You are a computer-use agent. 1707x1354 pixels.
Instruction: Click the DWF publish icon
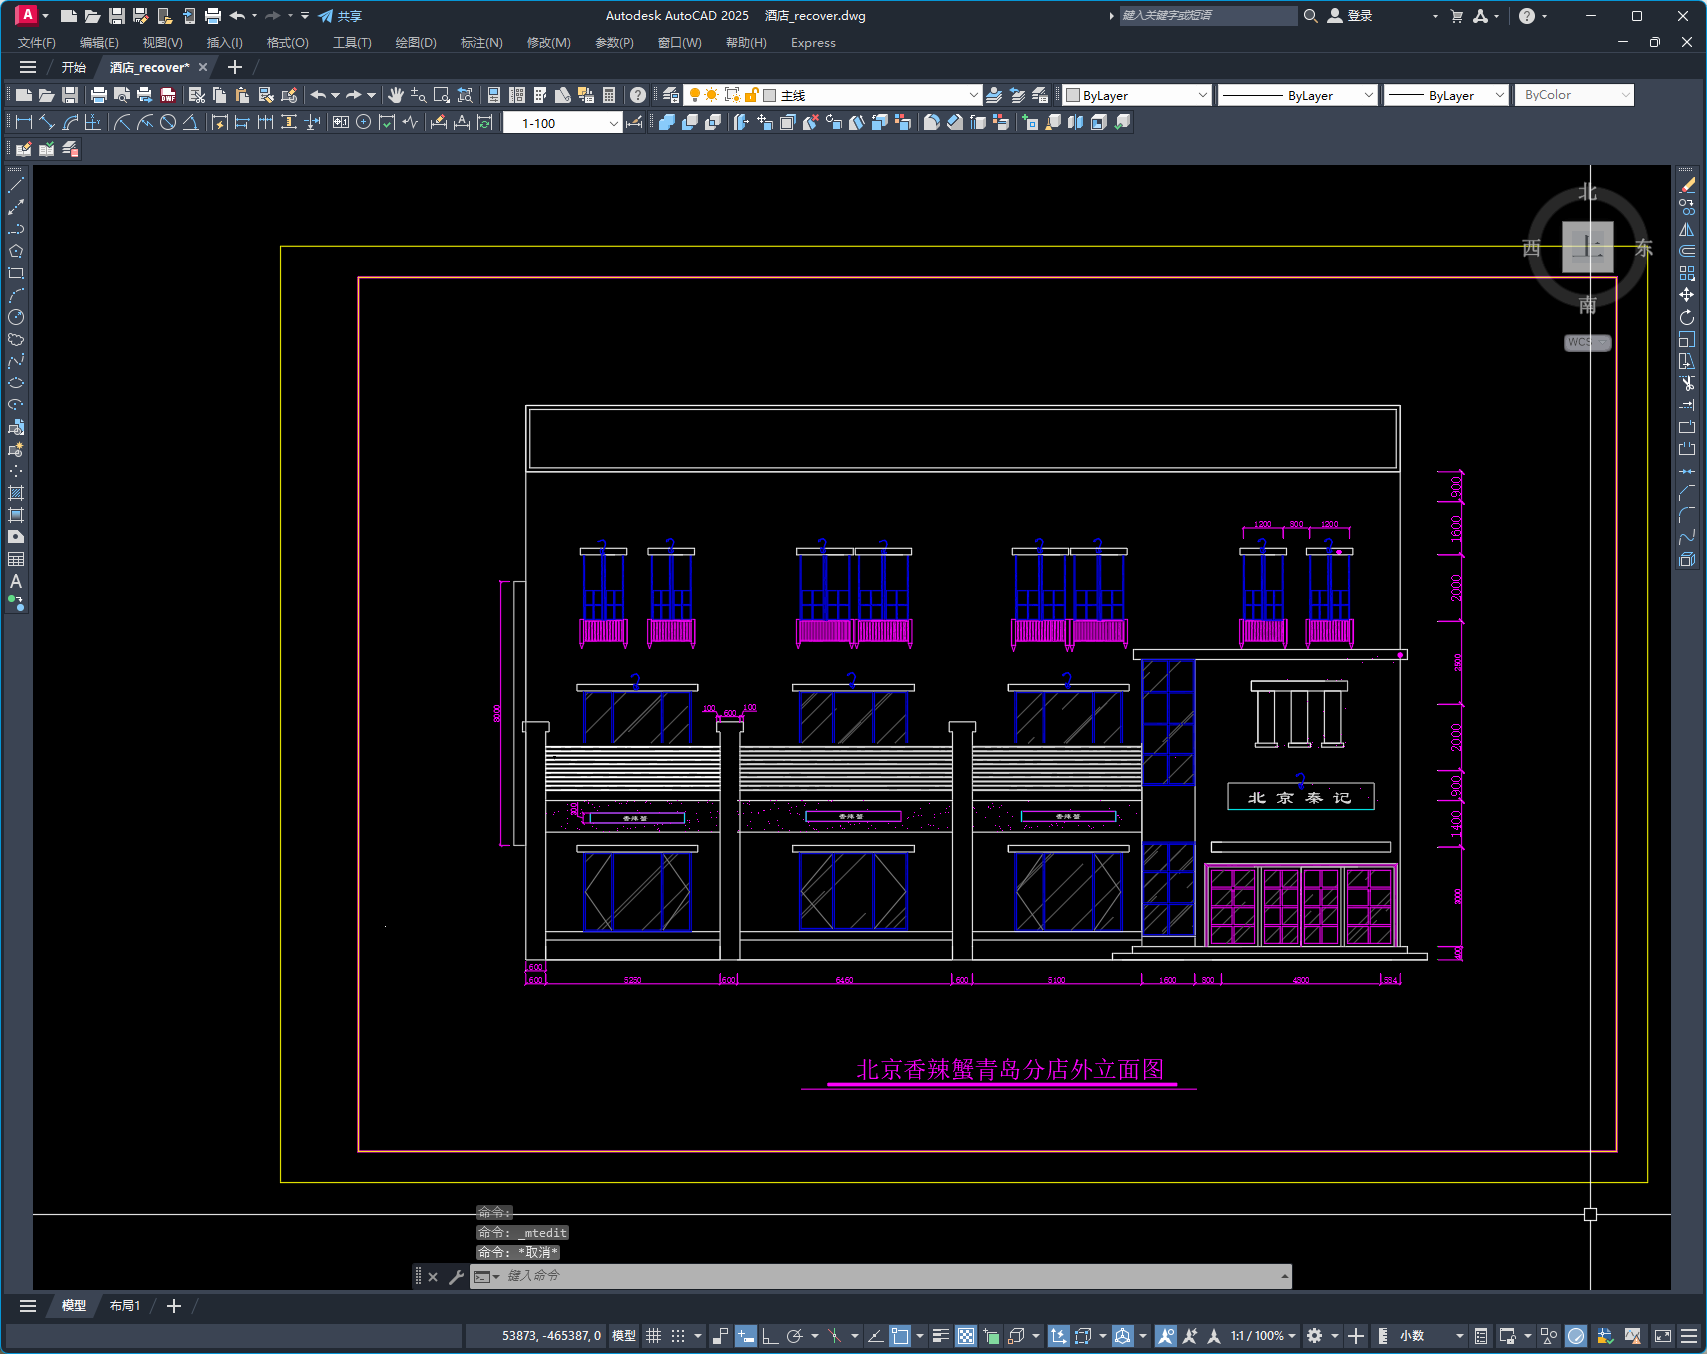168,95
